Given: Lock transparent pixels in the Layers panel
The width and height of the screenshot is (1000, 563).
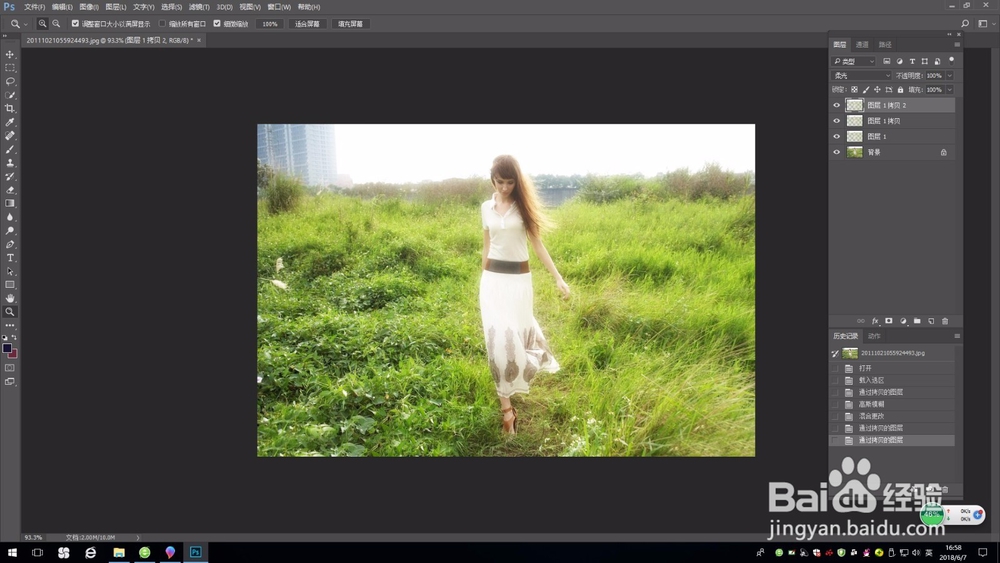Looking at the screenshot, I should (855, 90).
